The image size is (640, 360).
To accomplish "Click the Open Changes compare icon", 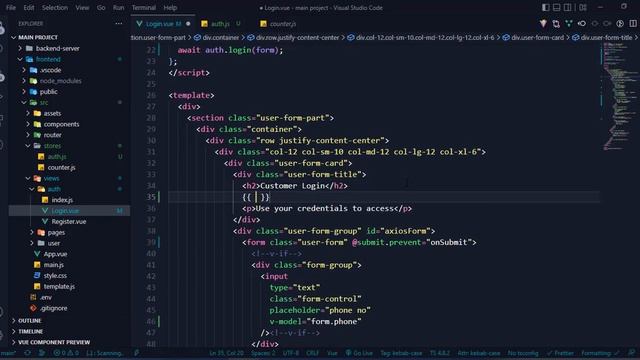I will pyautogui.click(x=556, y=24).
